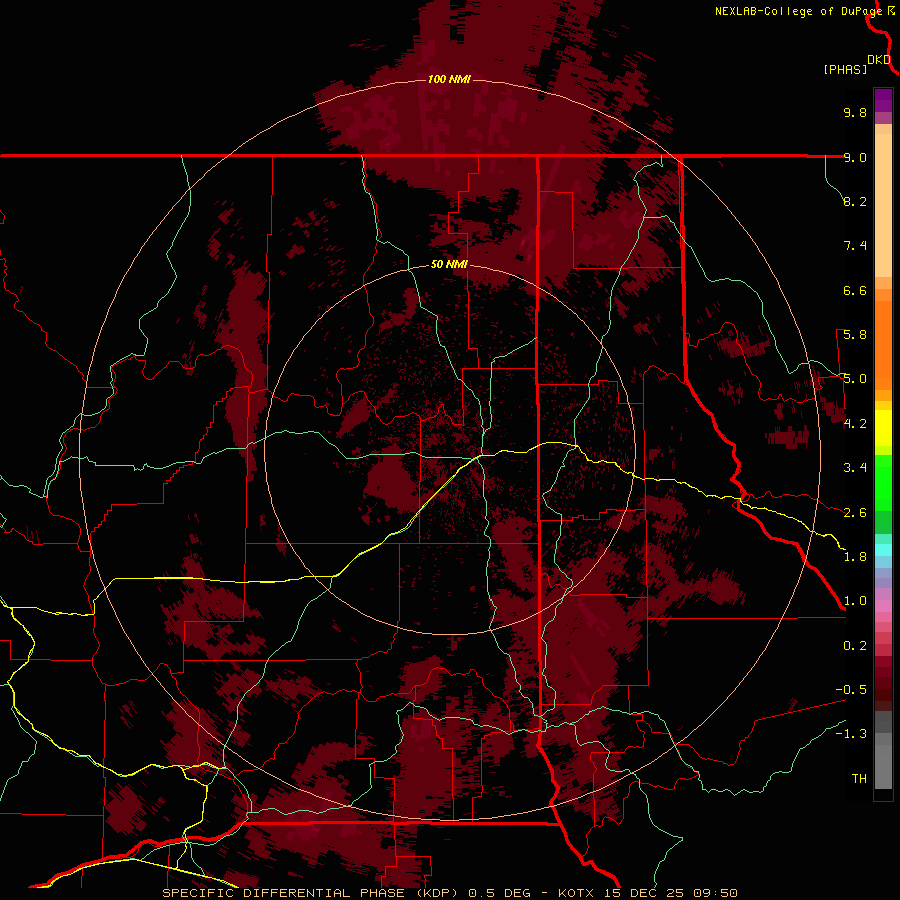Viewport: 900px width, 900px height.
Task: Click the bright yellow segment of the color bar
Action: (883, 428)
